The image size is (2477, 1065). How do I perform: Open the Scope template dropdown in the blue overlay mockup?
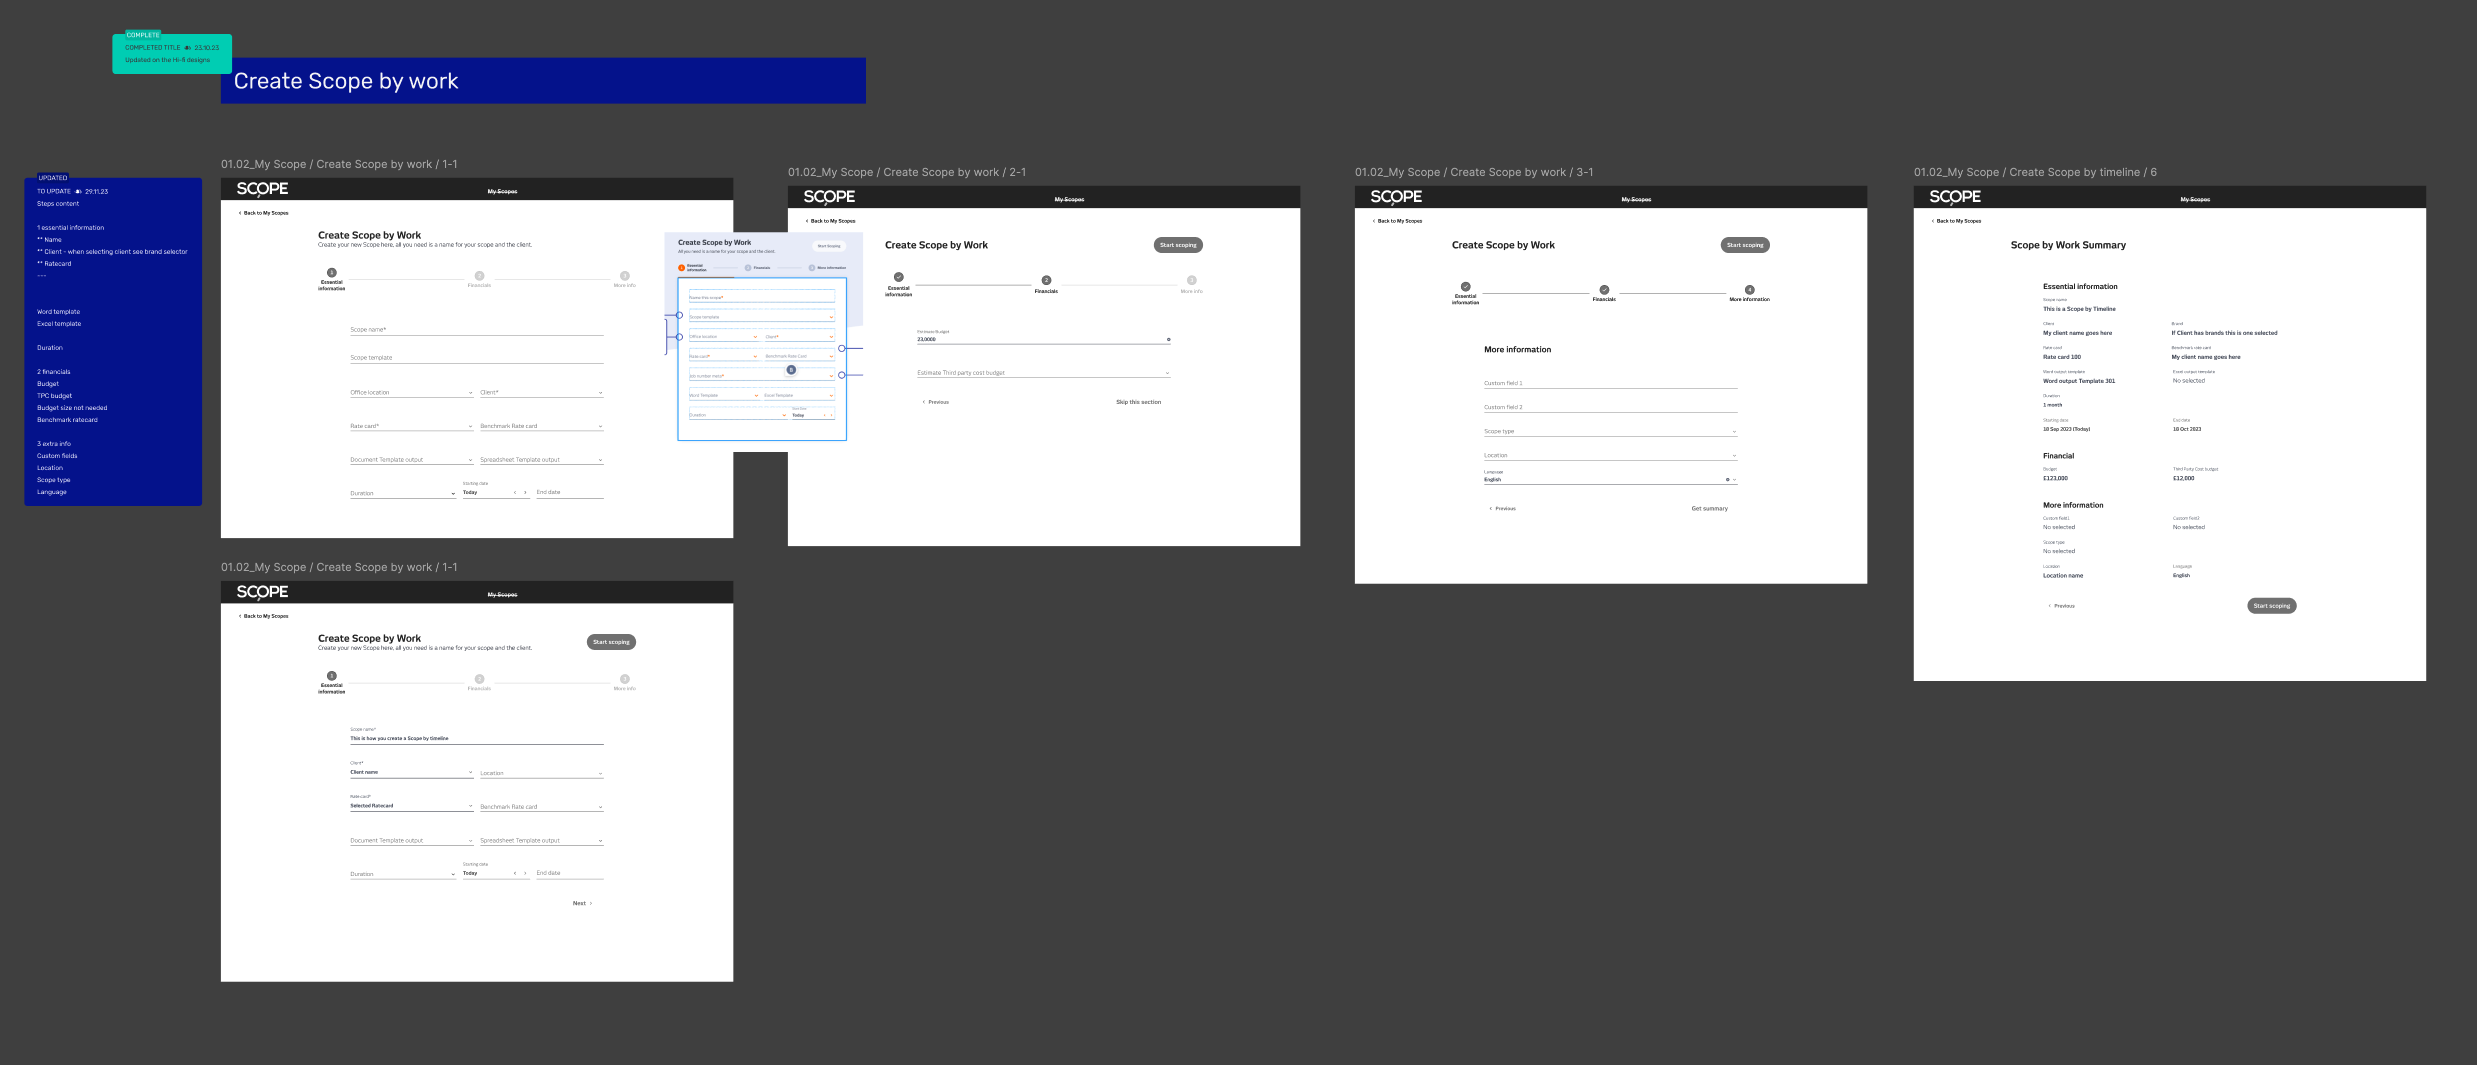[761, 317]
